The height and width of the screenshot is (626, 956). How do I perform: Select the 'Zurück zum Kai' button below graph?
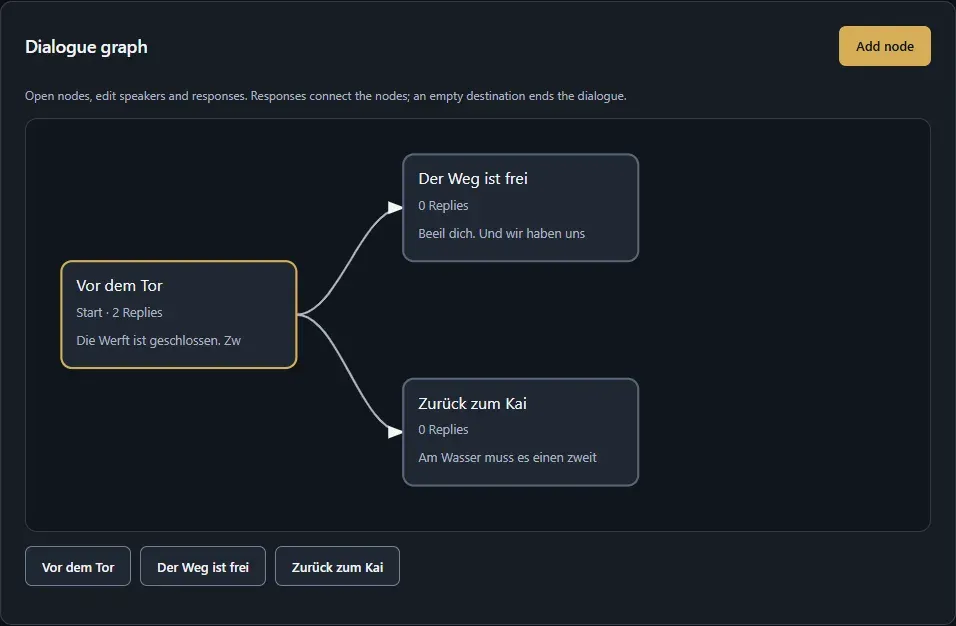(337, 566)
